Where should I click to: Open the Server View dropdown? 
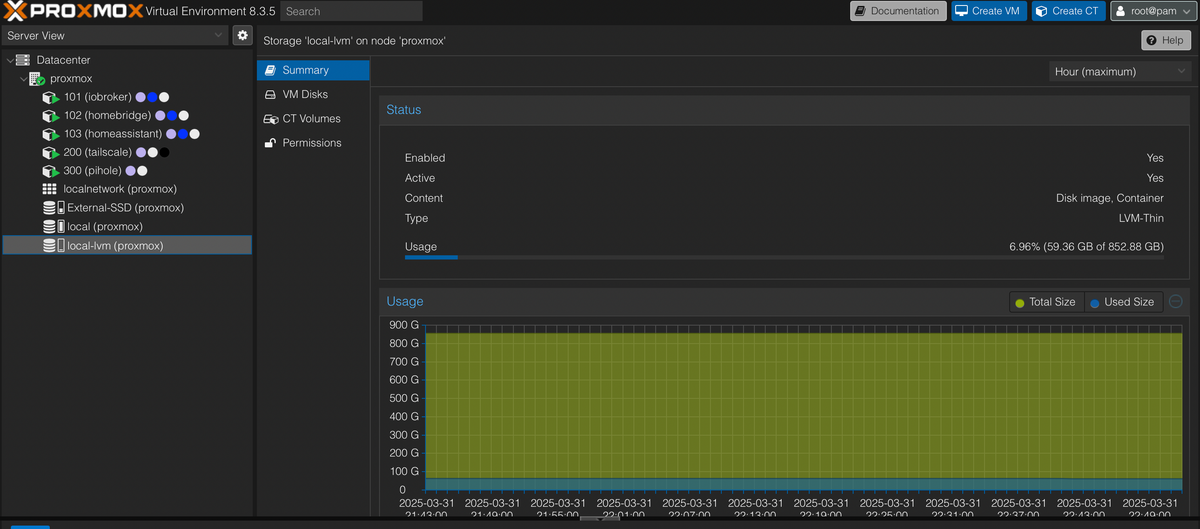(115, 35)
